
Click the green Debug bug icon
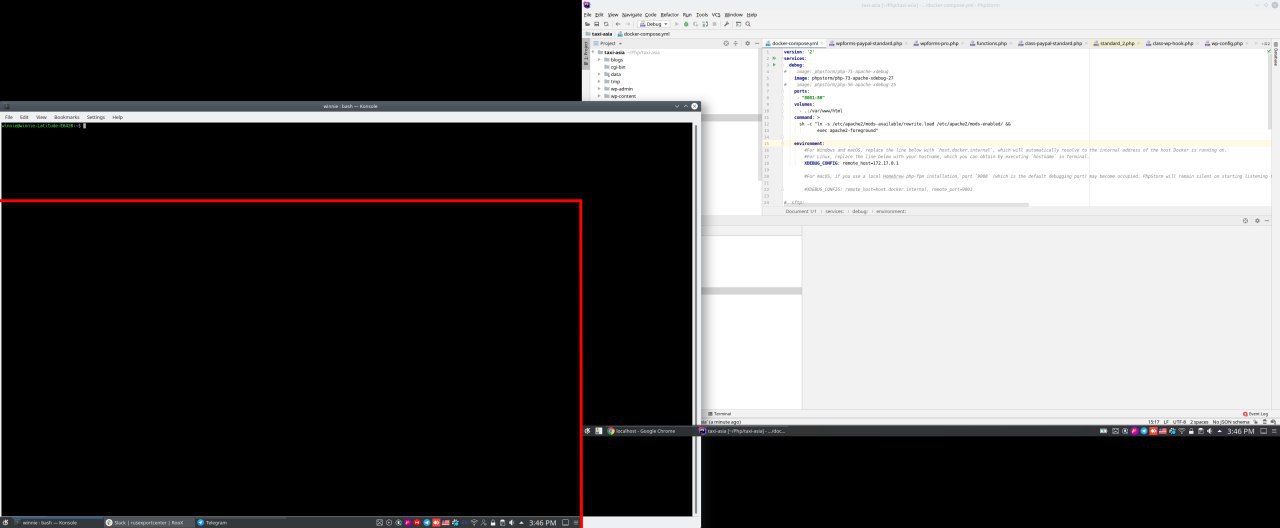[x=686, y=24]
